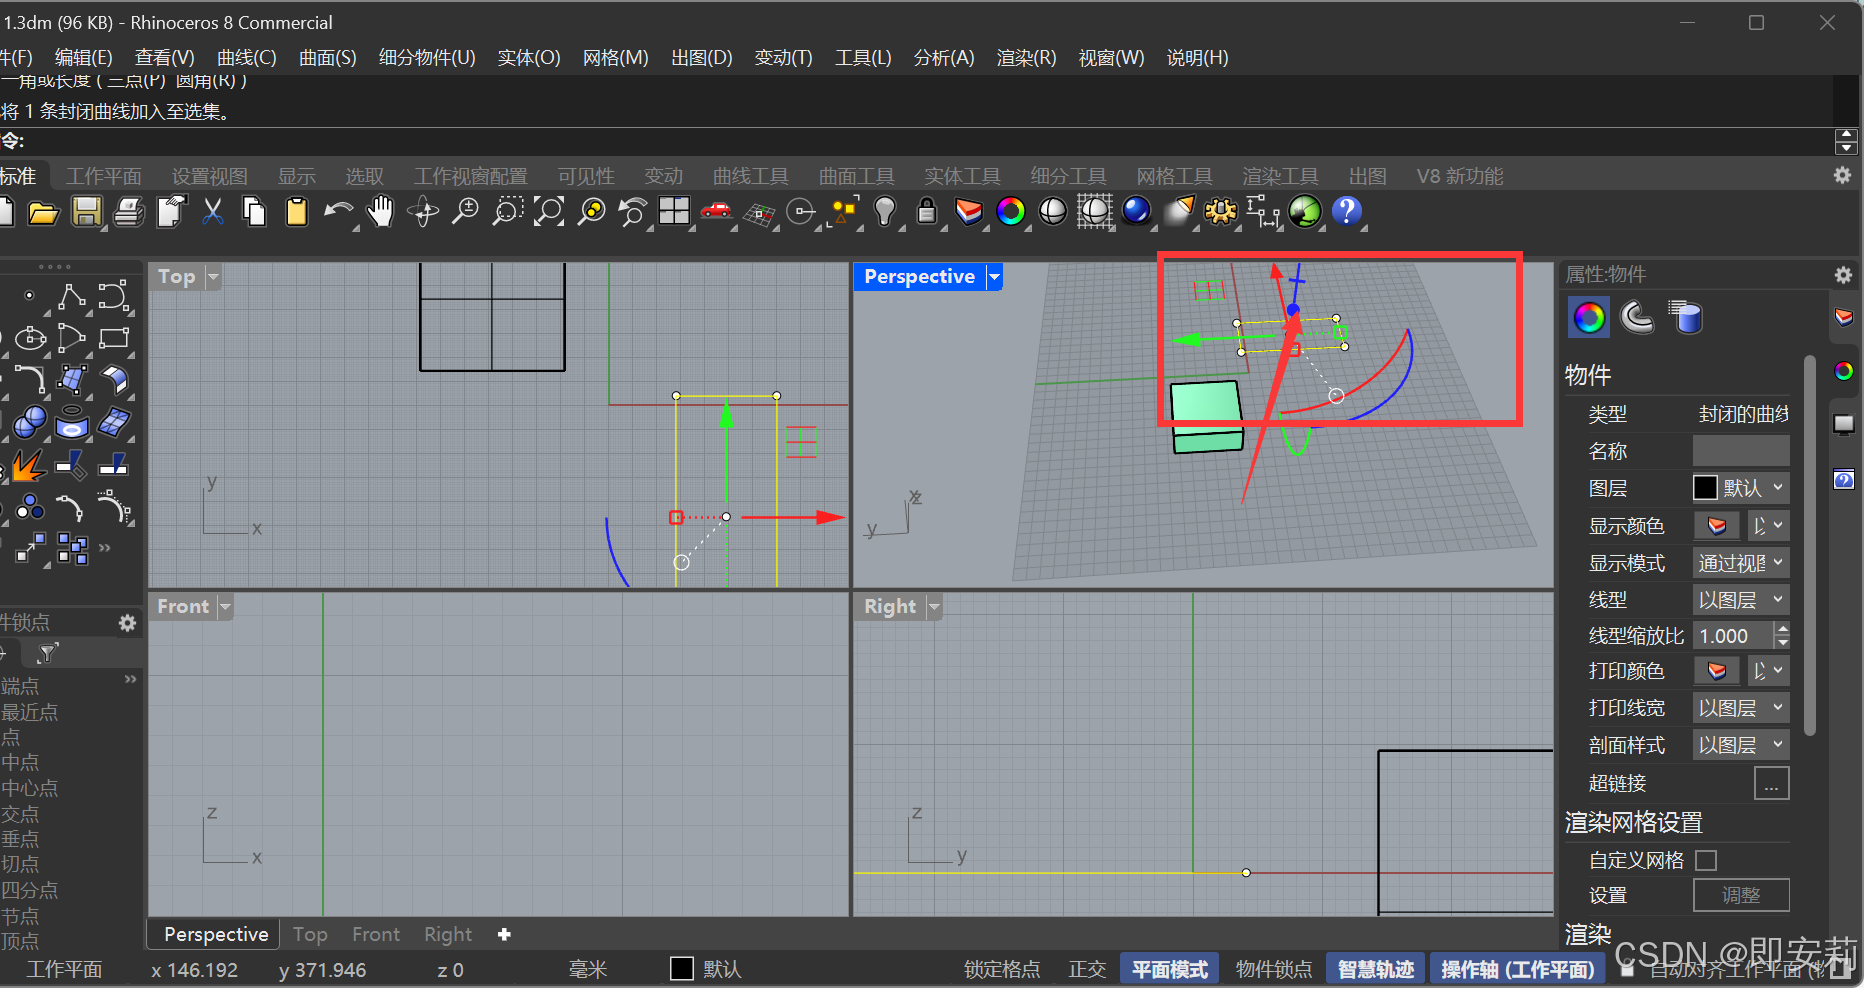Open the 剖面样式 dropdown
This screenshot has width=1864, height=988.
pos(1740,745)
